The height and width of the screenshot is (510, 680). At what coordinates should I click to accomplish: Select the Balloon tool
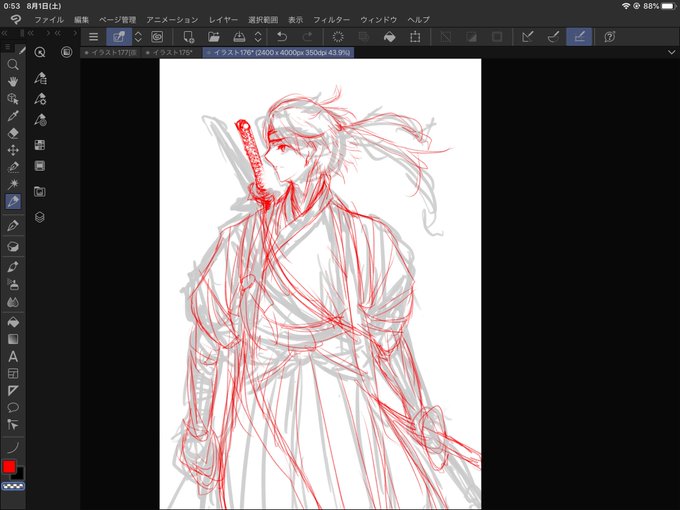pos(13,407)
